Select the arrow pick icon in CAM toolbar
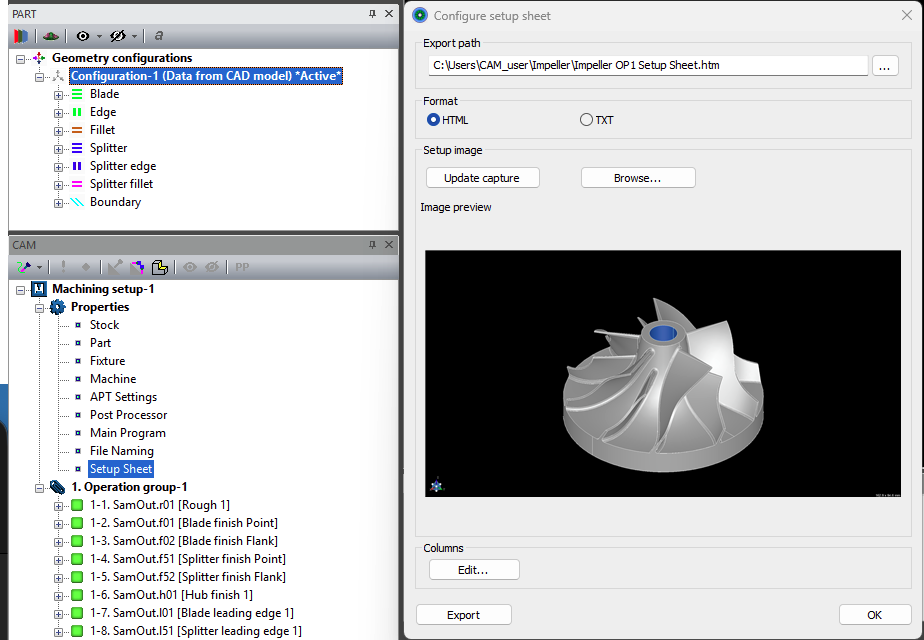Image resolution: width=924 pixels, height=640 pixels. [x=115, y=267]
